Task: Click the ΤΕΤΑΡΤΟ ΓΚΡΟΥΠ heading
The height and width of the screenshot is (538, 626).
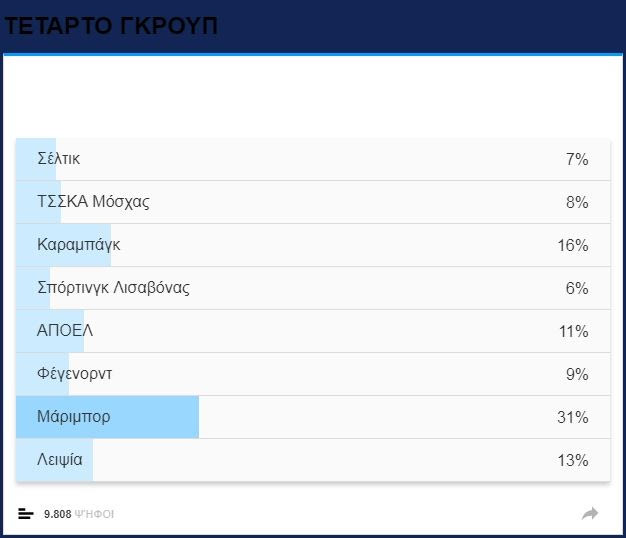Action: click(x=110, y=27)
